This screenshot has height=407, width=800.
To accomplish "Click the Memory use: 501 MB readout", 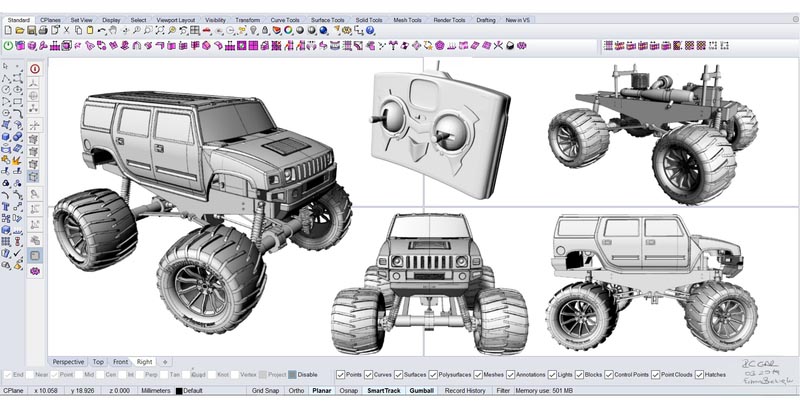I will pos(544,391).
